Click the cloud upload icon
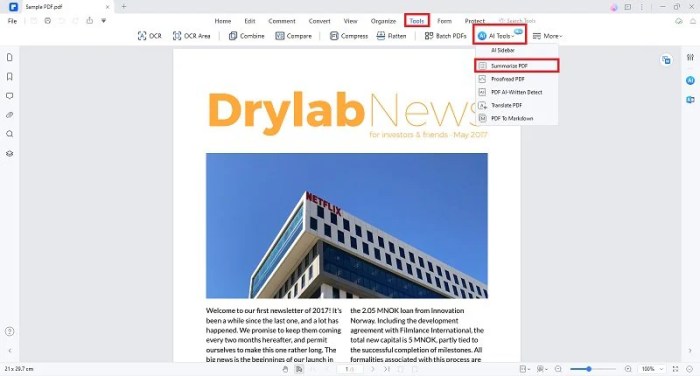Screen dimensions: 700x376 click(x=679, y=21)
